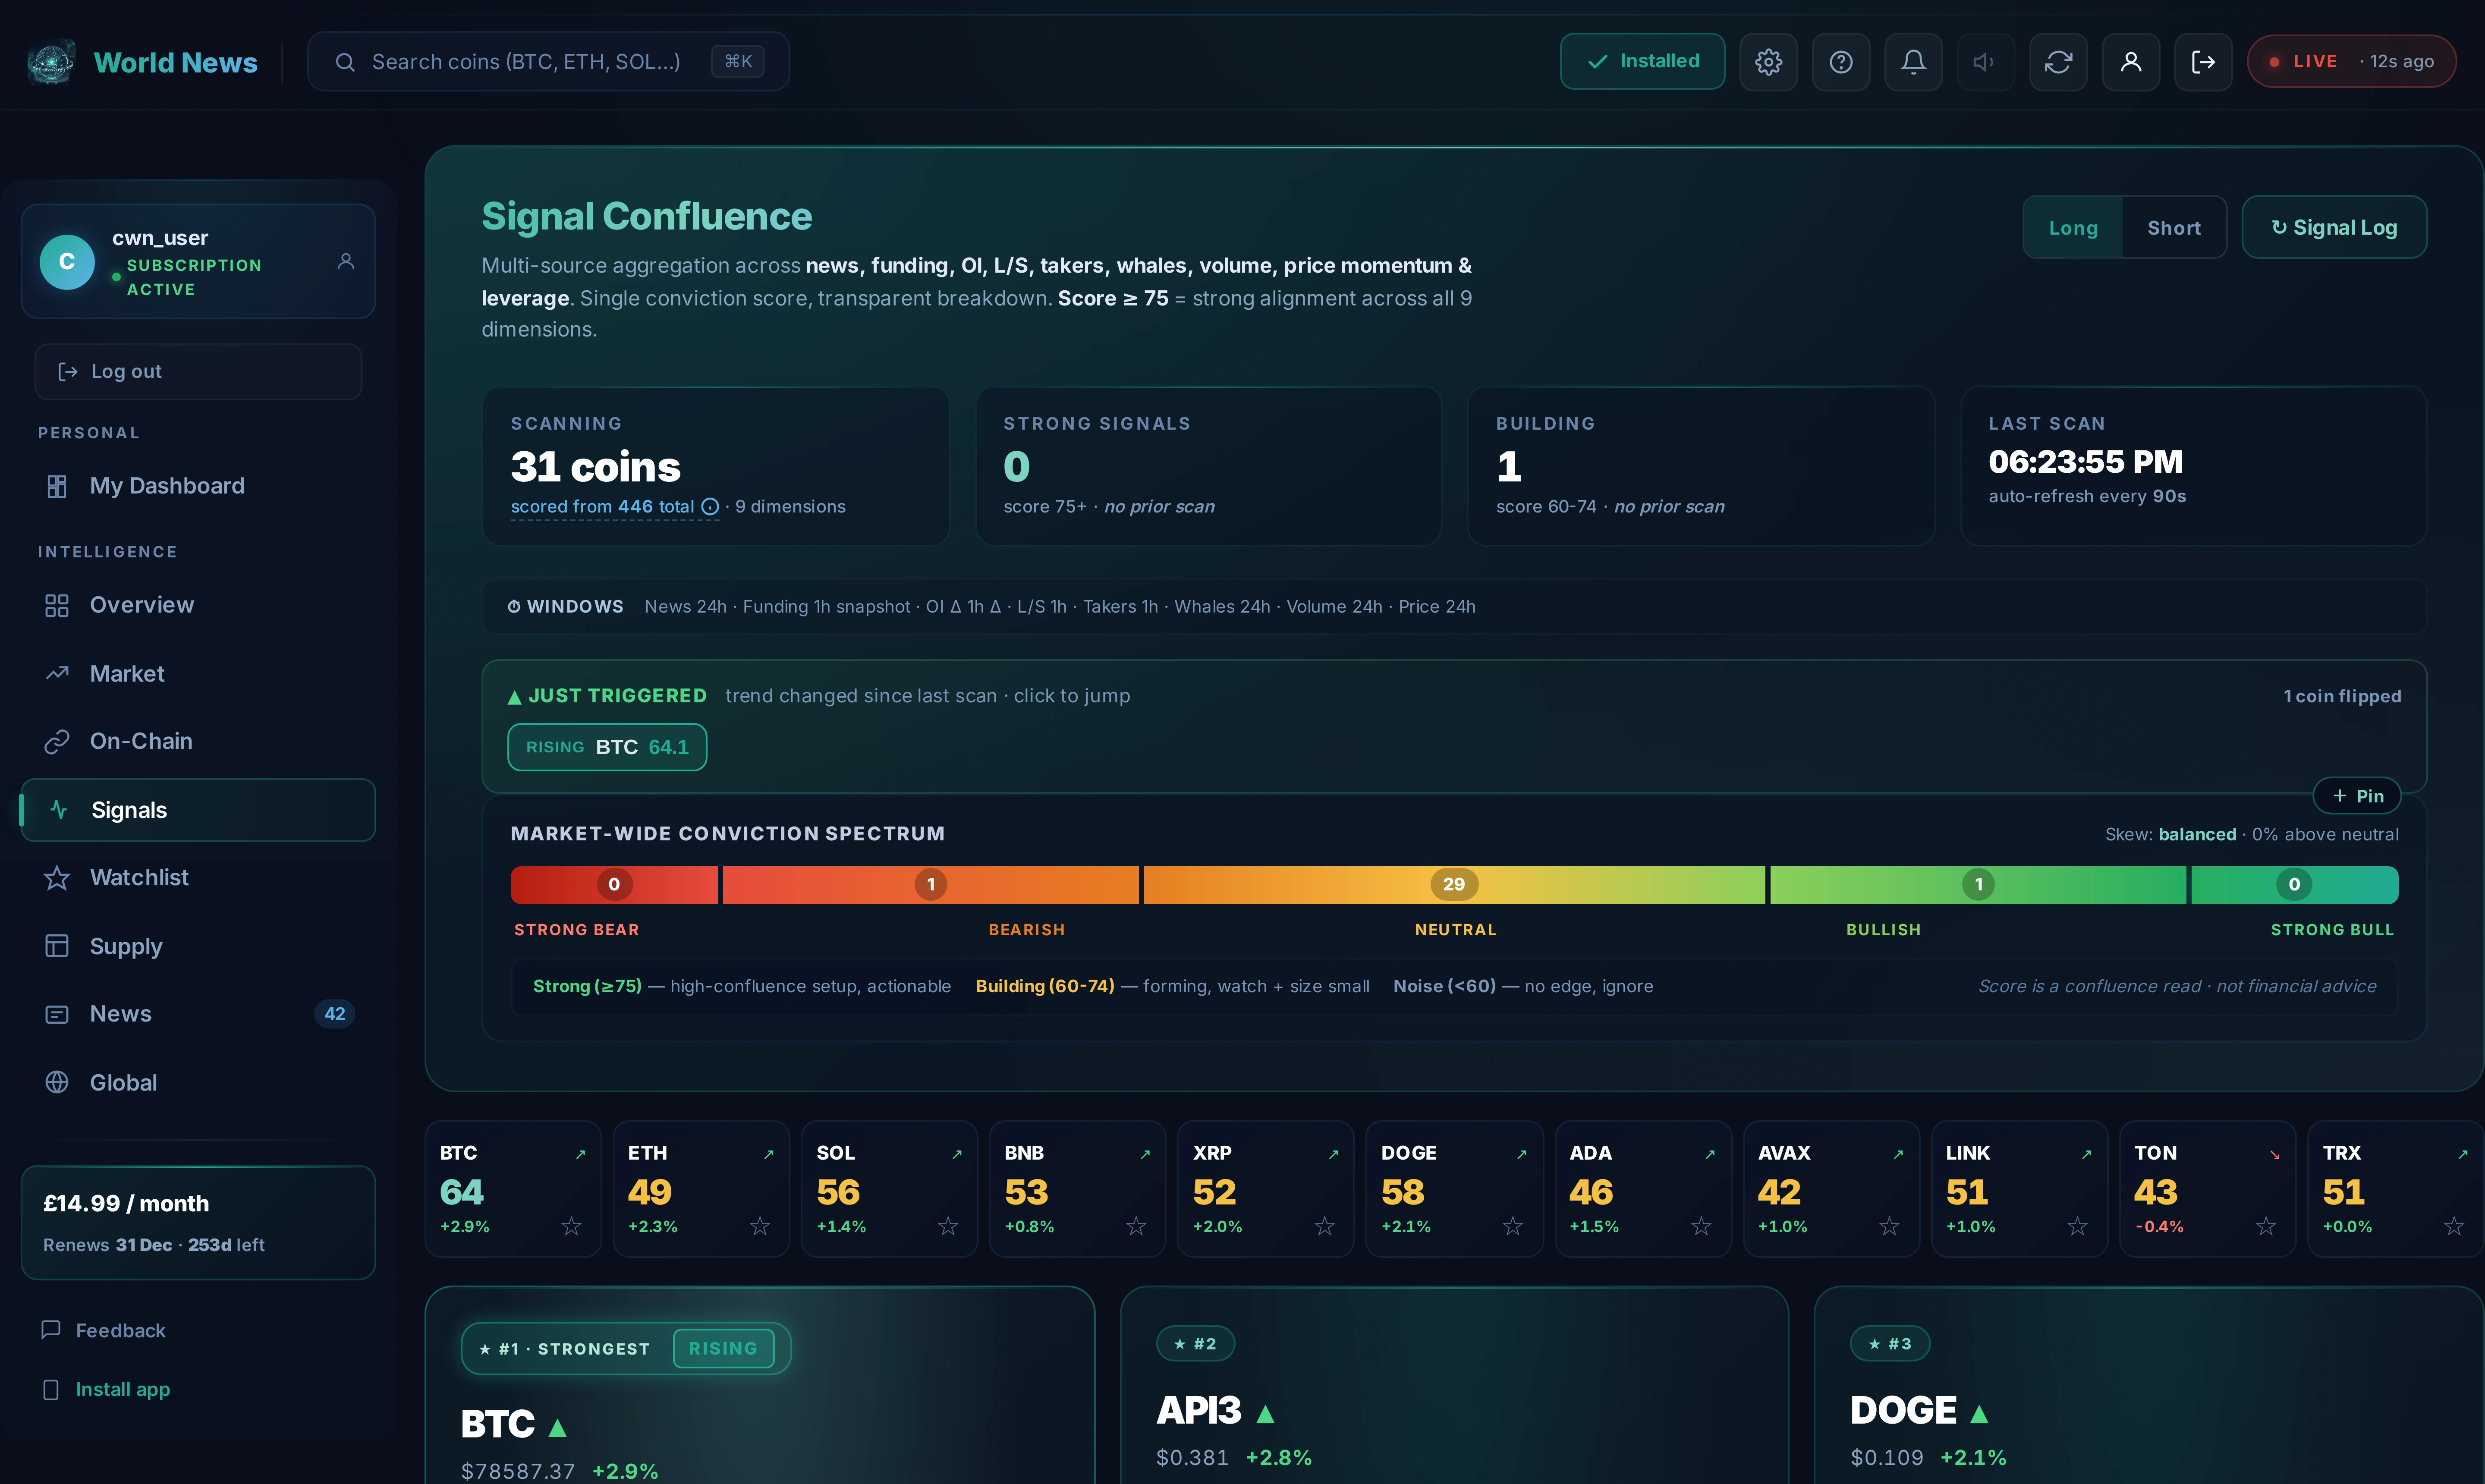2485x1484 pixels.
Task: Open the #3 DOGE card
Action: 2149,1386
